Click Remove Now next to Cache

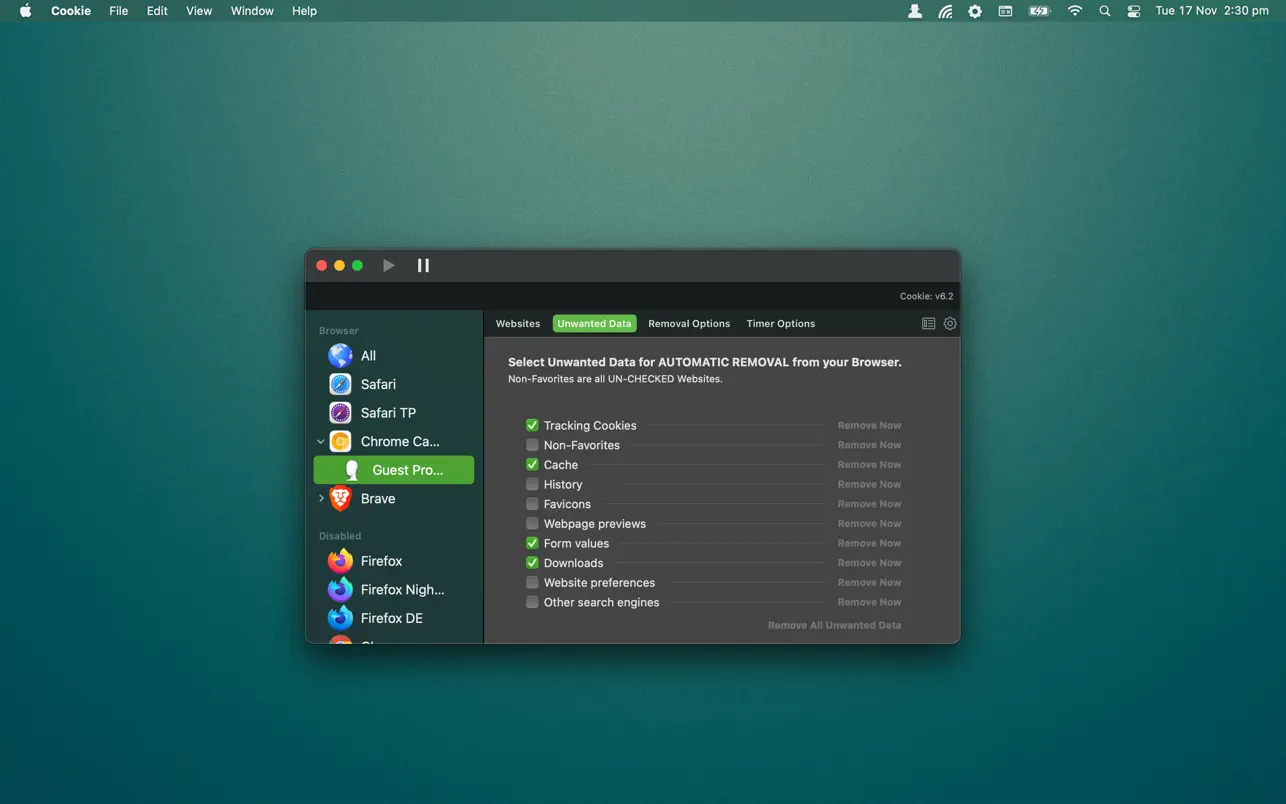pyautogui.click(x=869, y=465)
